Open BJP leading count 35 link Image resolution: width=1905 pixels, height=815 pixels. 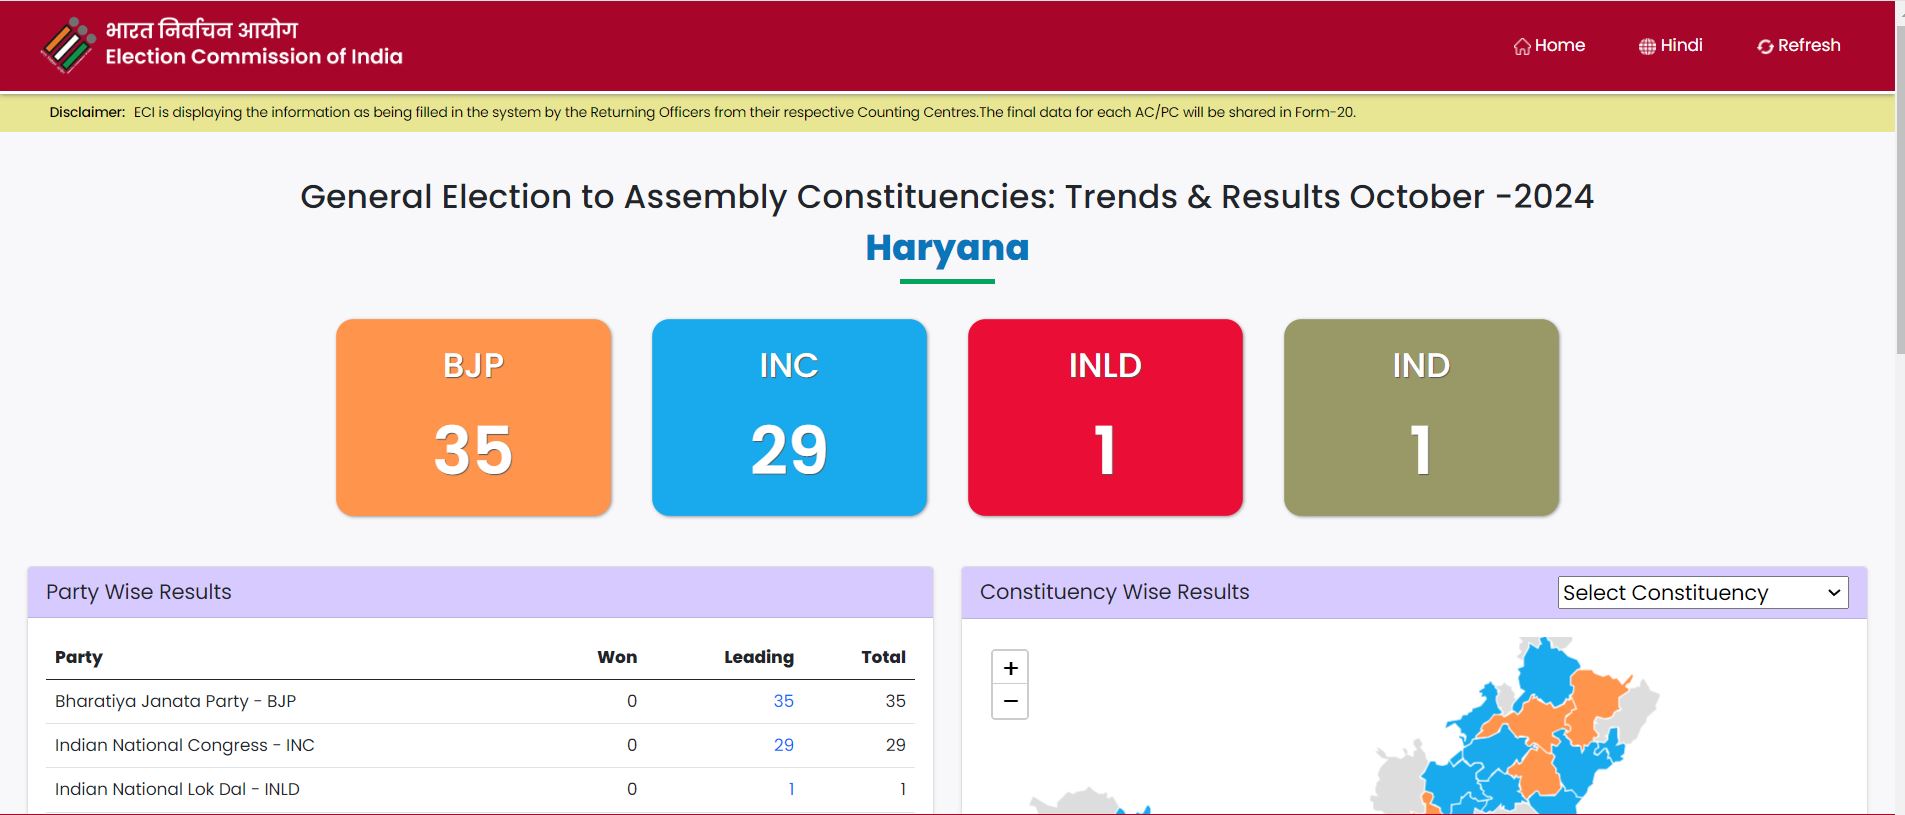pyautogui.click(x=783, y=701)
